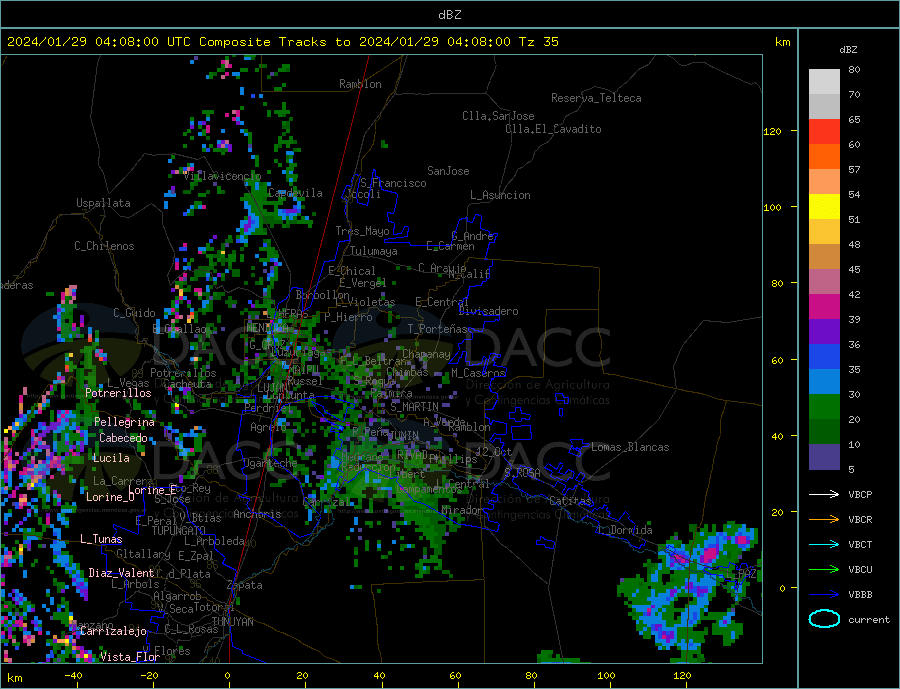Click the 'Lucila' place label
This screenshot has width=900, height=689.
(111, 458)
